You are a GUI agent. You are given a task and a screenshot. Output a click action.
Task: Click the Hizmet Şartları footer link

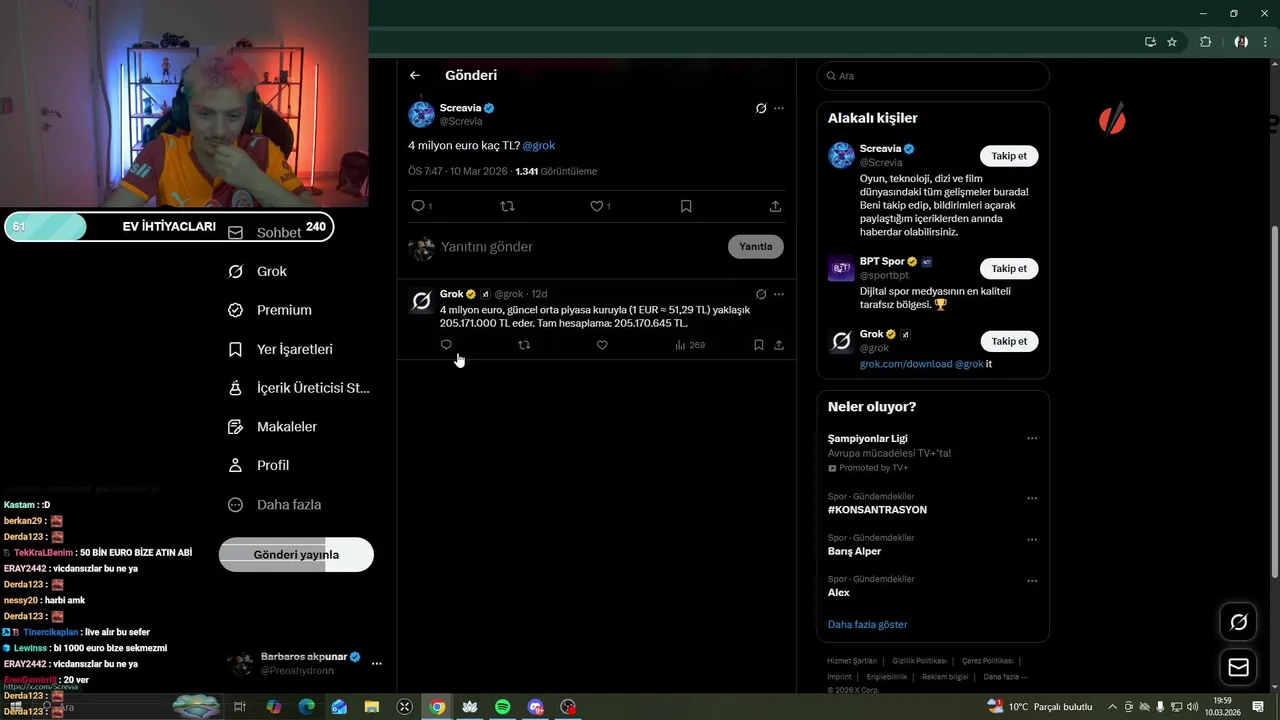point(852,661)
